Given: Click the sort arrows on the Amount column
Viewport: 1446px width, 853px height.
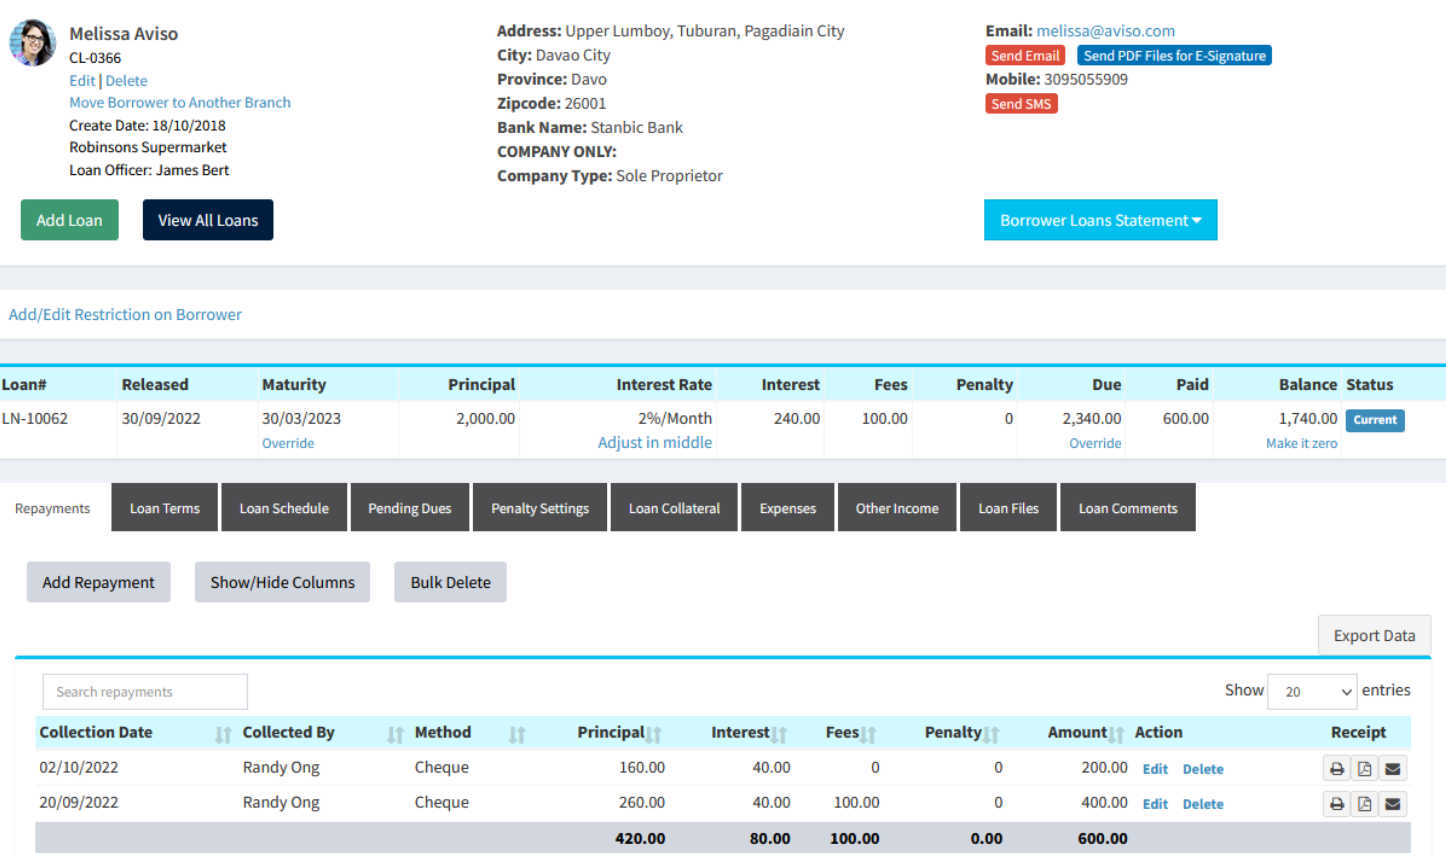Looking at the screenshot, I should 1117,733.
